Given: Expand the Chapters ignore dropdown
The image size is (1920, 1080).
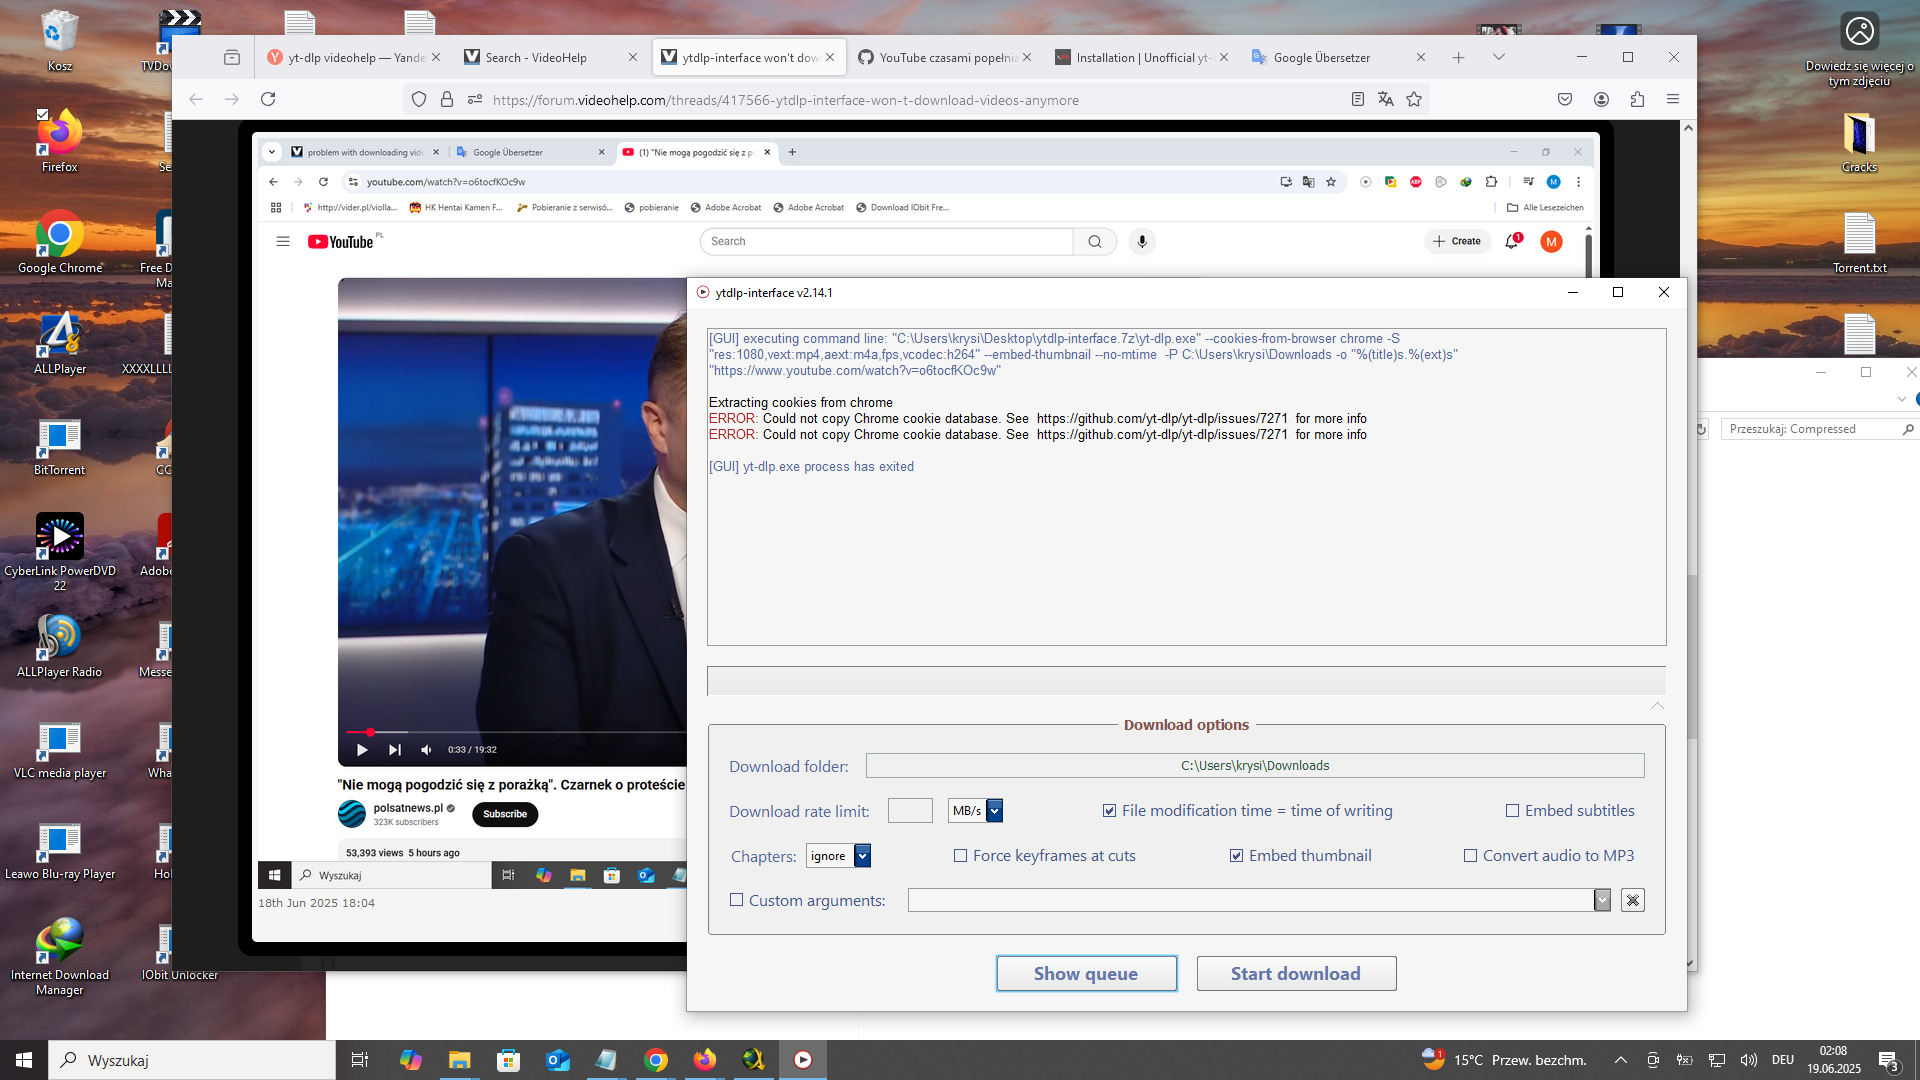Looking at the screenshot, I should pos(862,856).
